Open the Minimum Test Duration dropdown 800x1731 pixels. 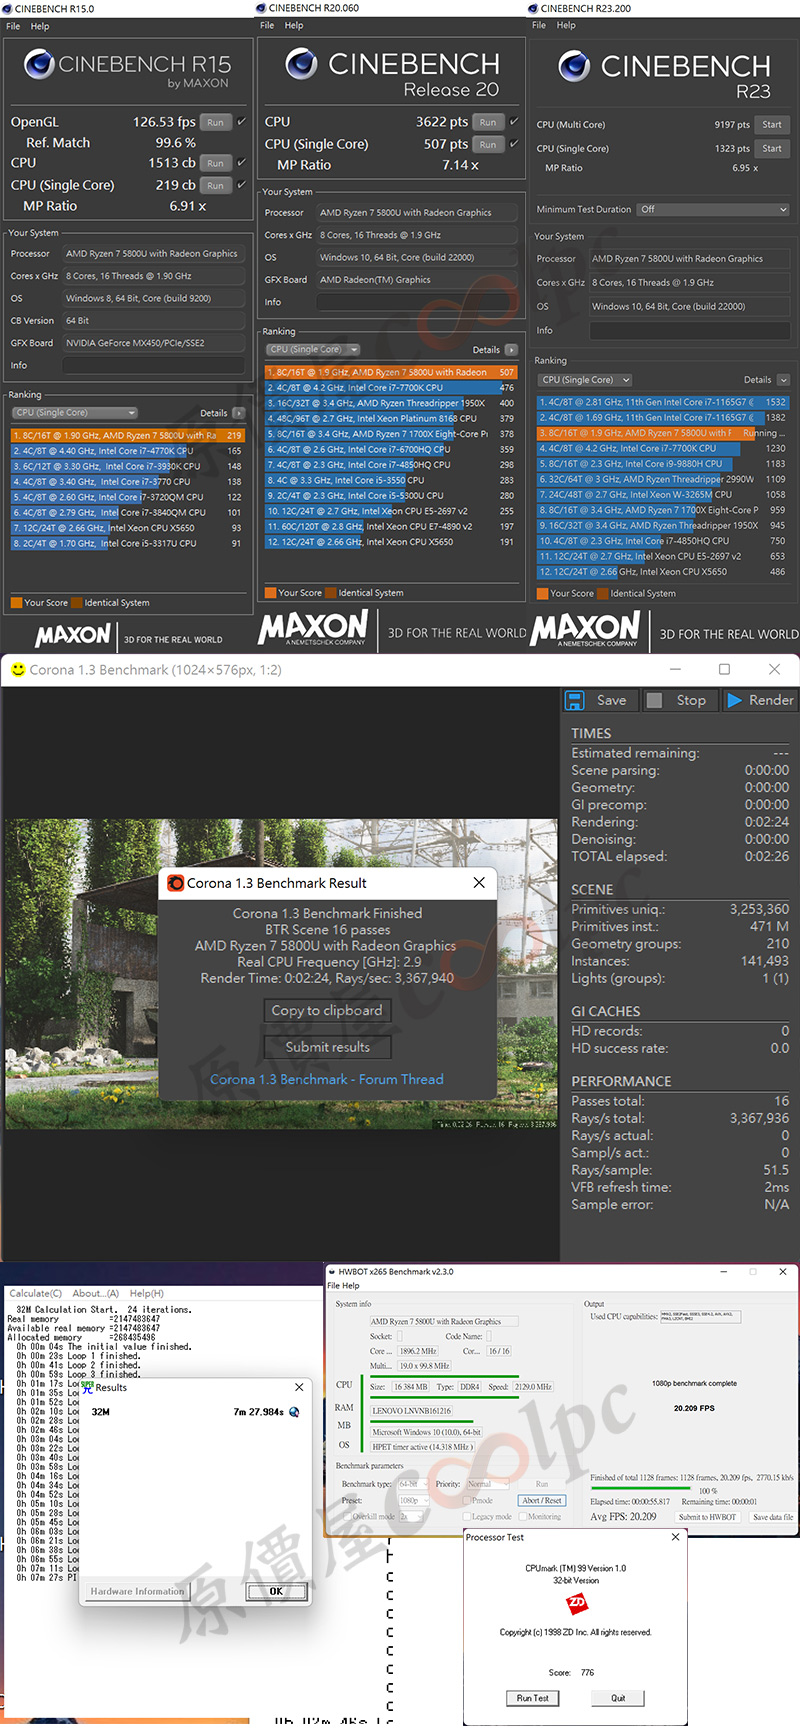[x=713, y=210]
